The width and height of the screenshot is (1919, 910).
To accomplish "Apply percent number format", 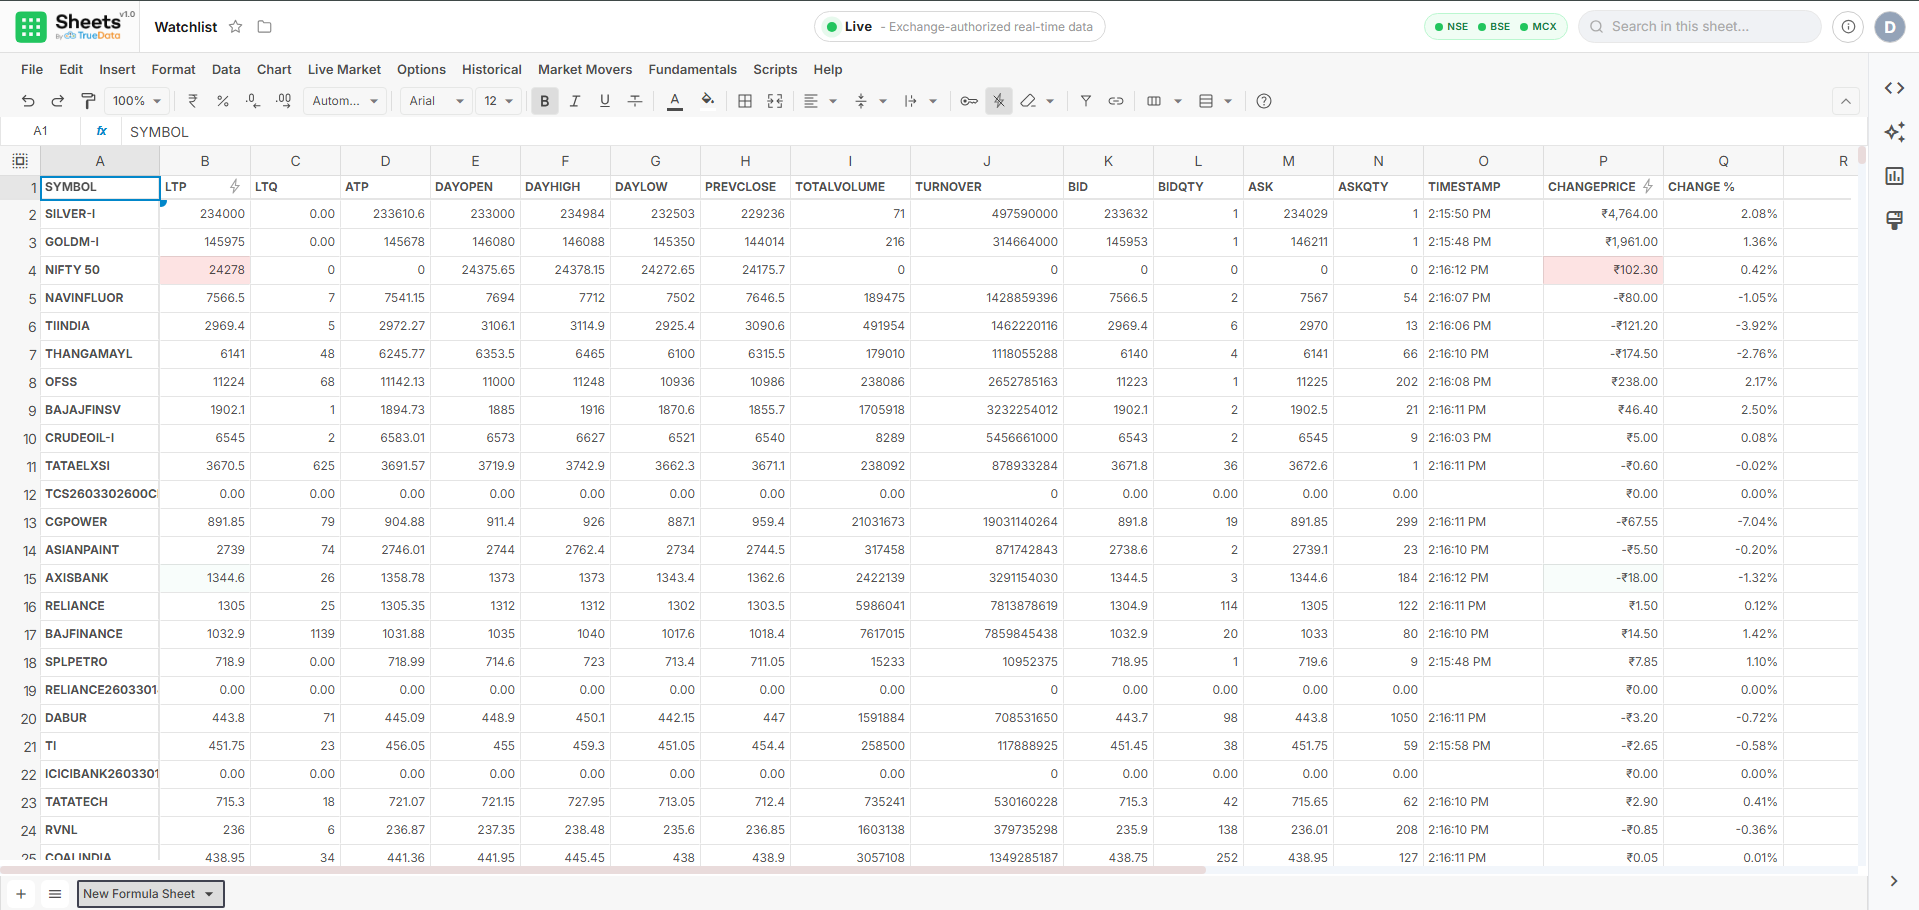I will coord(223,101).
